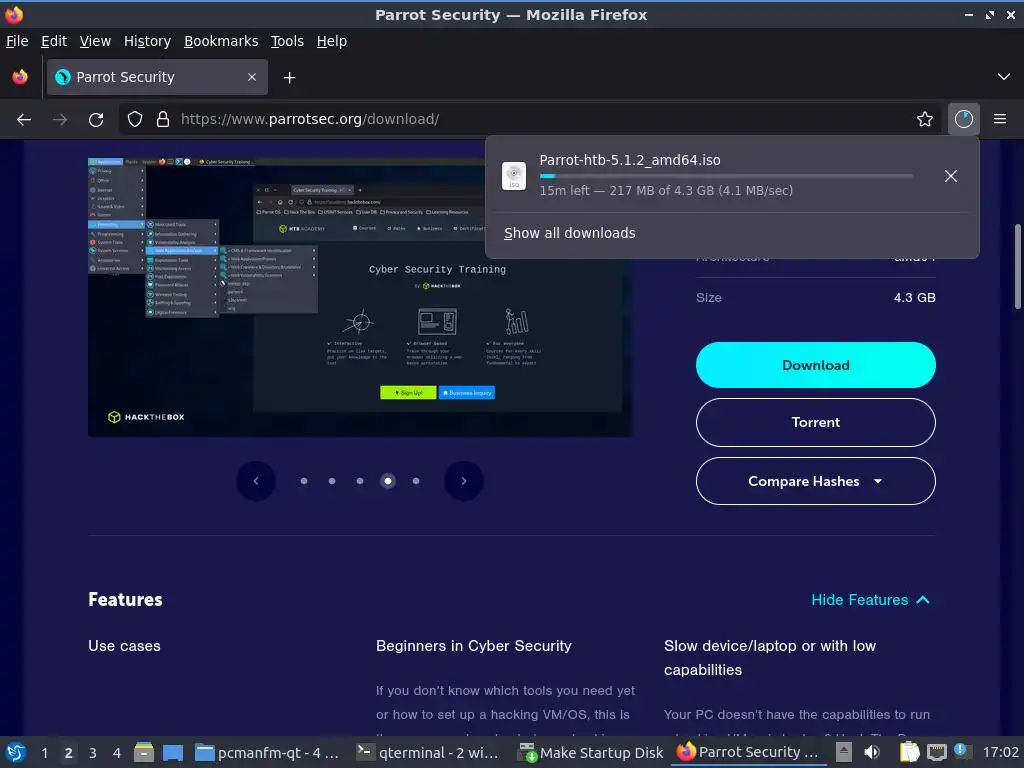Screen dimensions: 1024x768
Task: Expand the Compare Hashes dropdown
Action: [x=815, y=481]
